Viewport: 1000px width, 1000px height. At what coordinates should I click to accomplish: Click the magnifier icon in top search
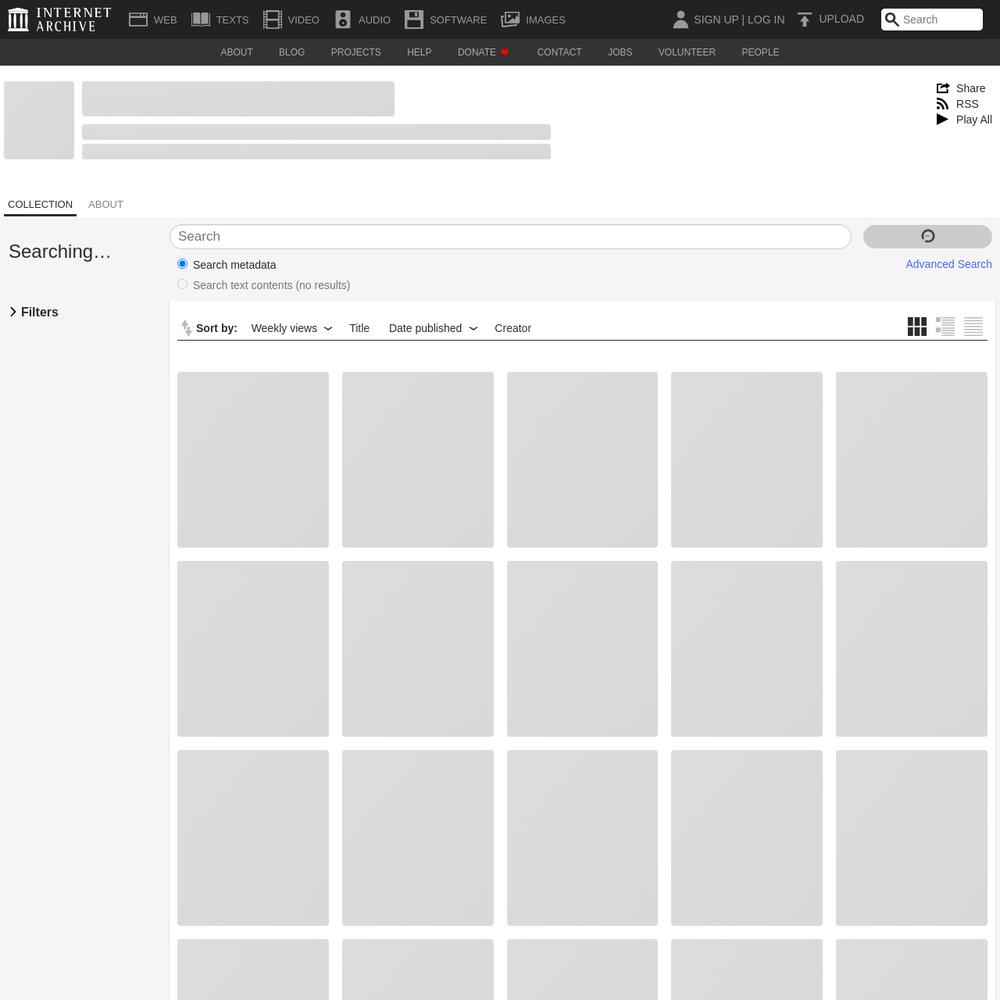[892, 19]
